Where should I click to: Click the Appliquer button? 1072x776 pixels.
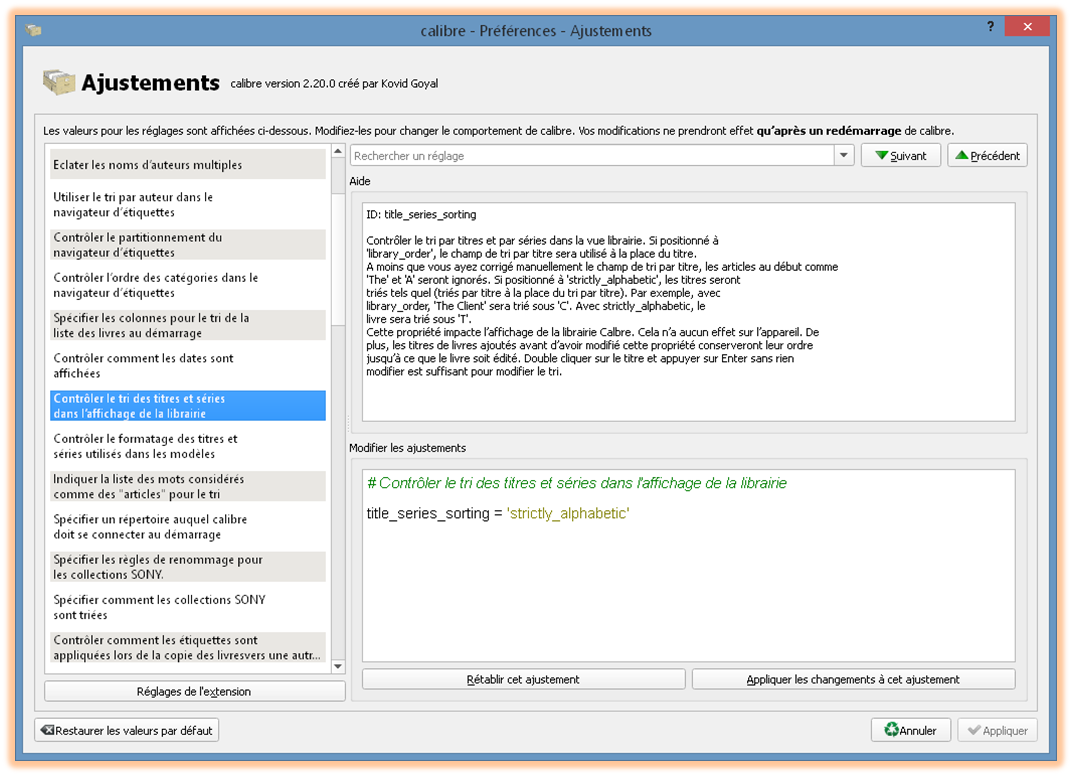pyautogui.click(x=997, y=730)
